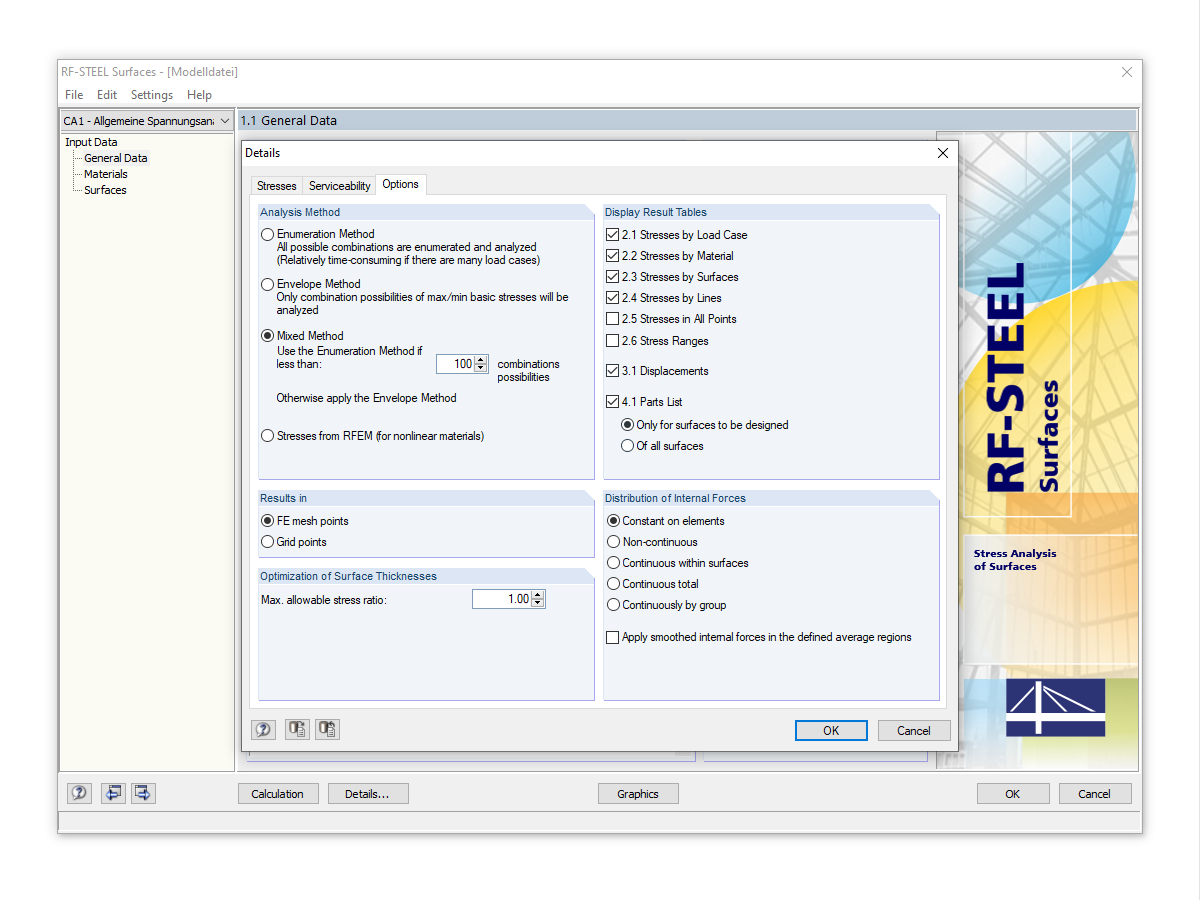
Task: Open the Settings menu
Action: point(151,94)
